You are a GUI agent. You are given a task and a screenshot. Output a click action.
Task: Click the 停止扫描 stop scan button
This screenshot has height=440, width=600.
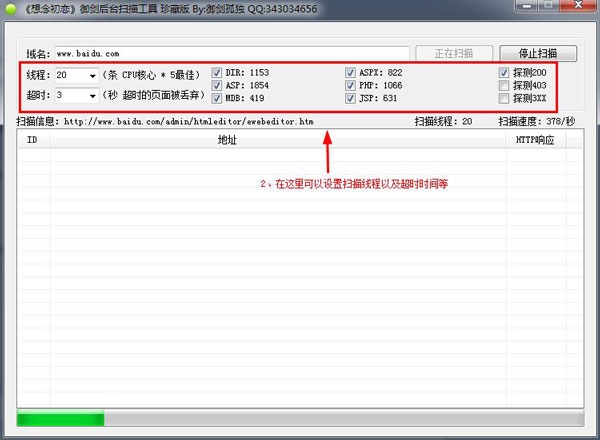click(538, 54)
